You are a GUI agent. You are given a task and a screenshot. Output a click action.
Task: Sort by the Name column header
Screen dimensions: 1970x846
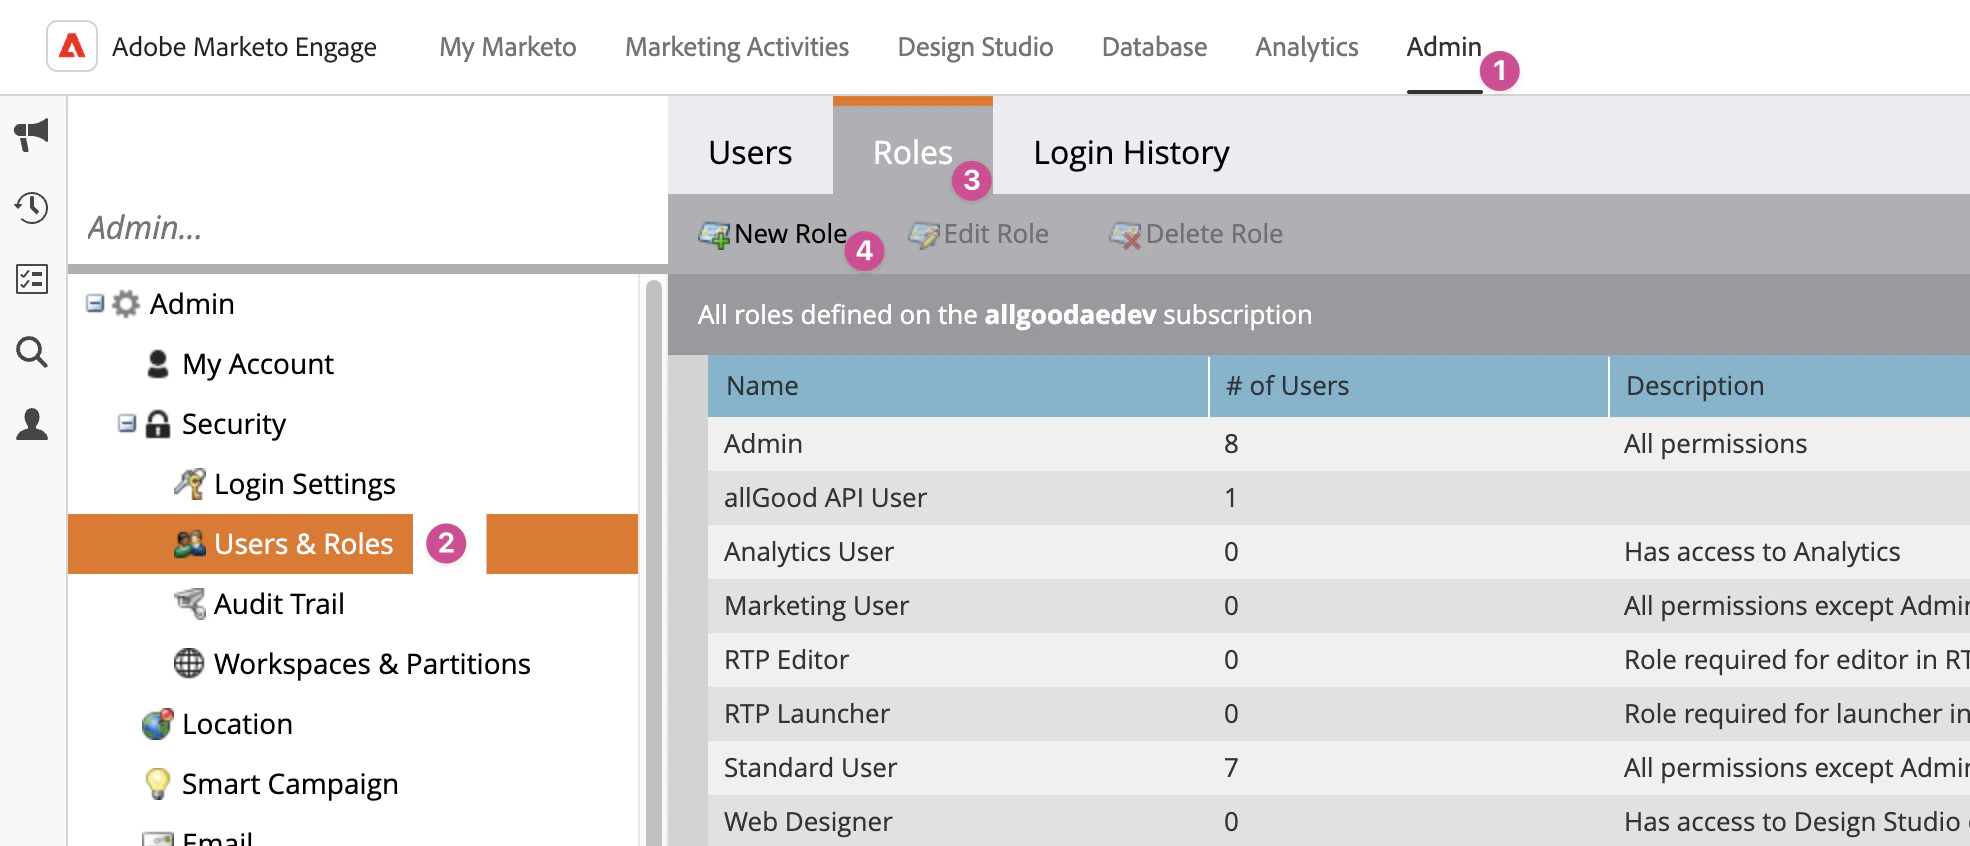[958, 386]
